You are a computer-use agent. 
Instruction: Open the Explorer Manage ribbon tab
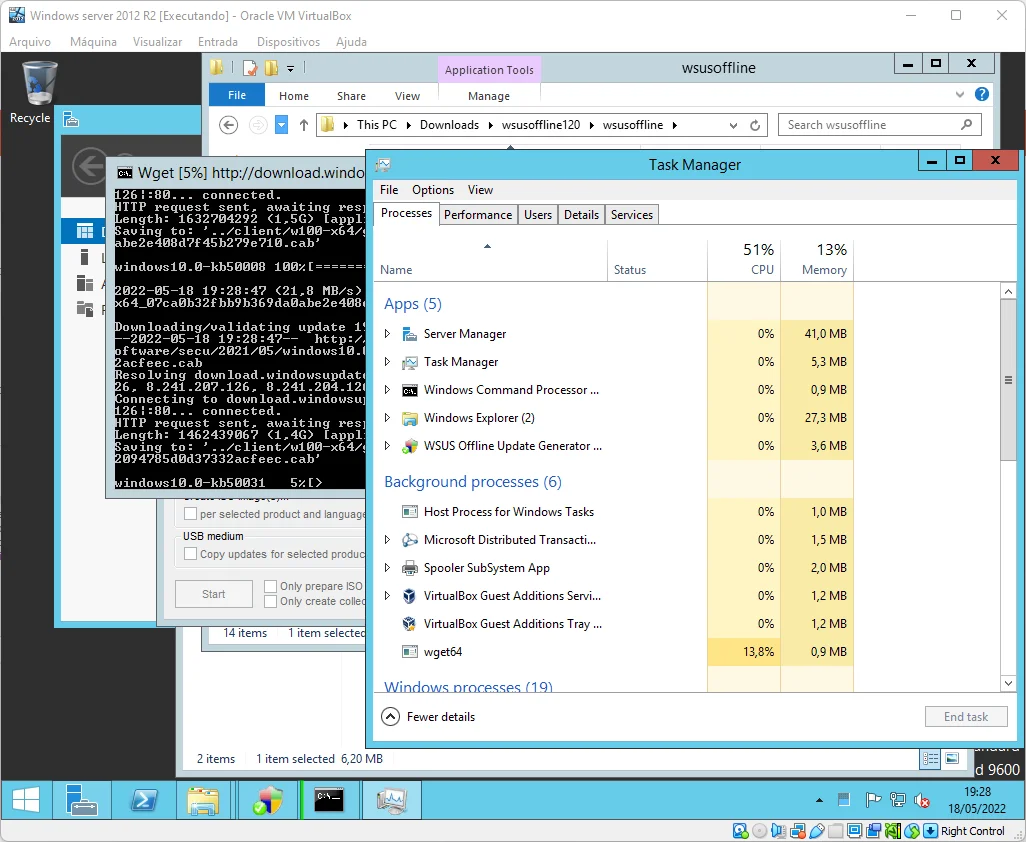[x=488, y=96]
